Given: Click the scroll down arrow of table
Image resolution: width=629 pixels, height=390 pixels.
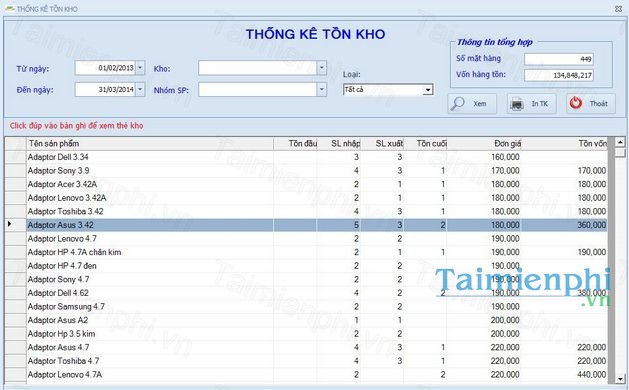Looking at the screenshot, I should tap(620, 378).
